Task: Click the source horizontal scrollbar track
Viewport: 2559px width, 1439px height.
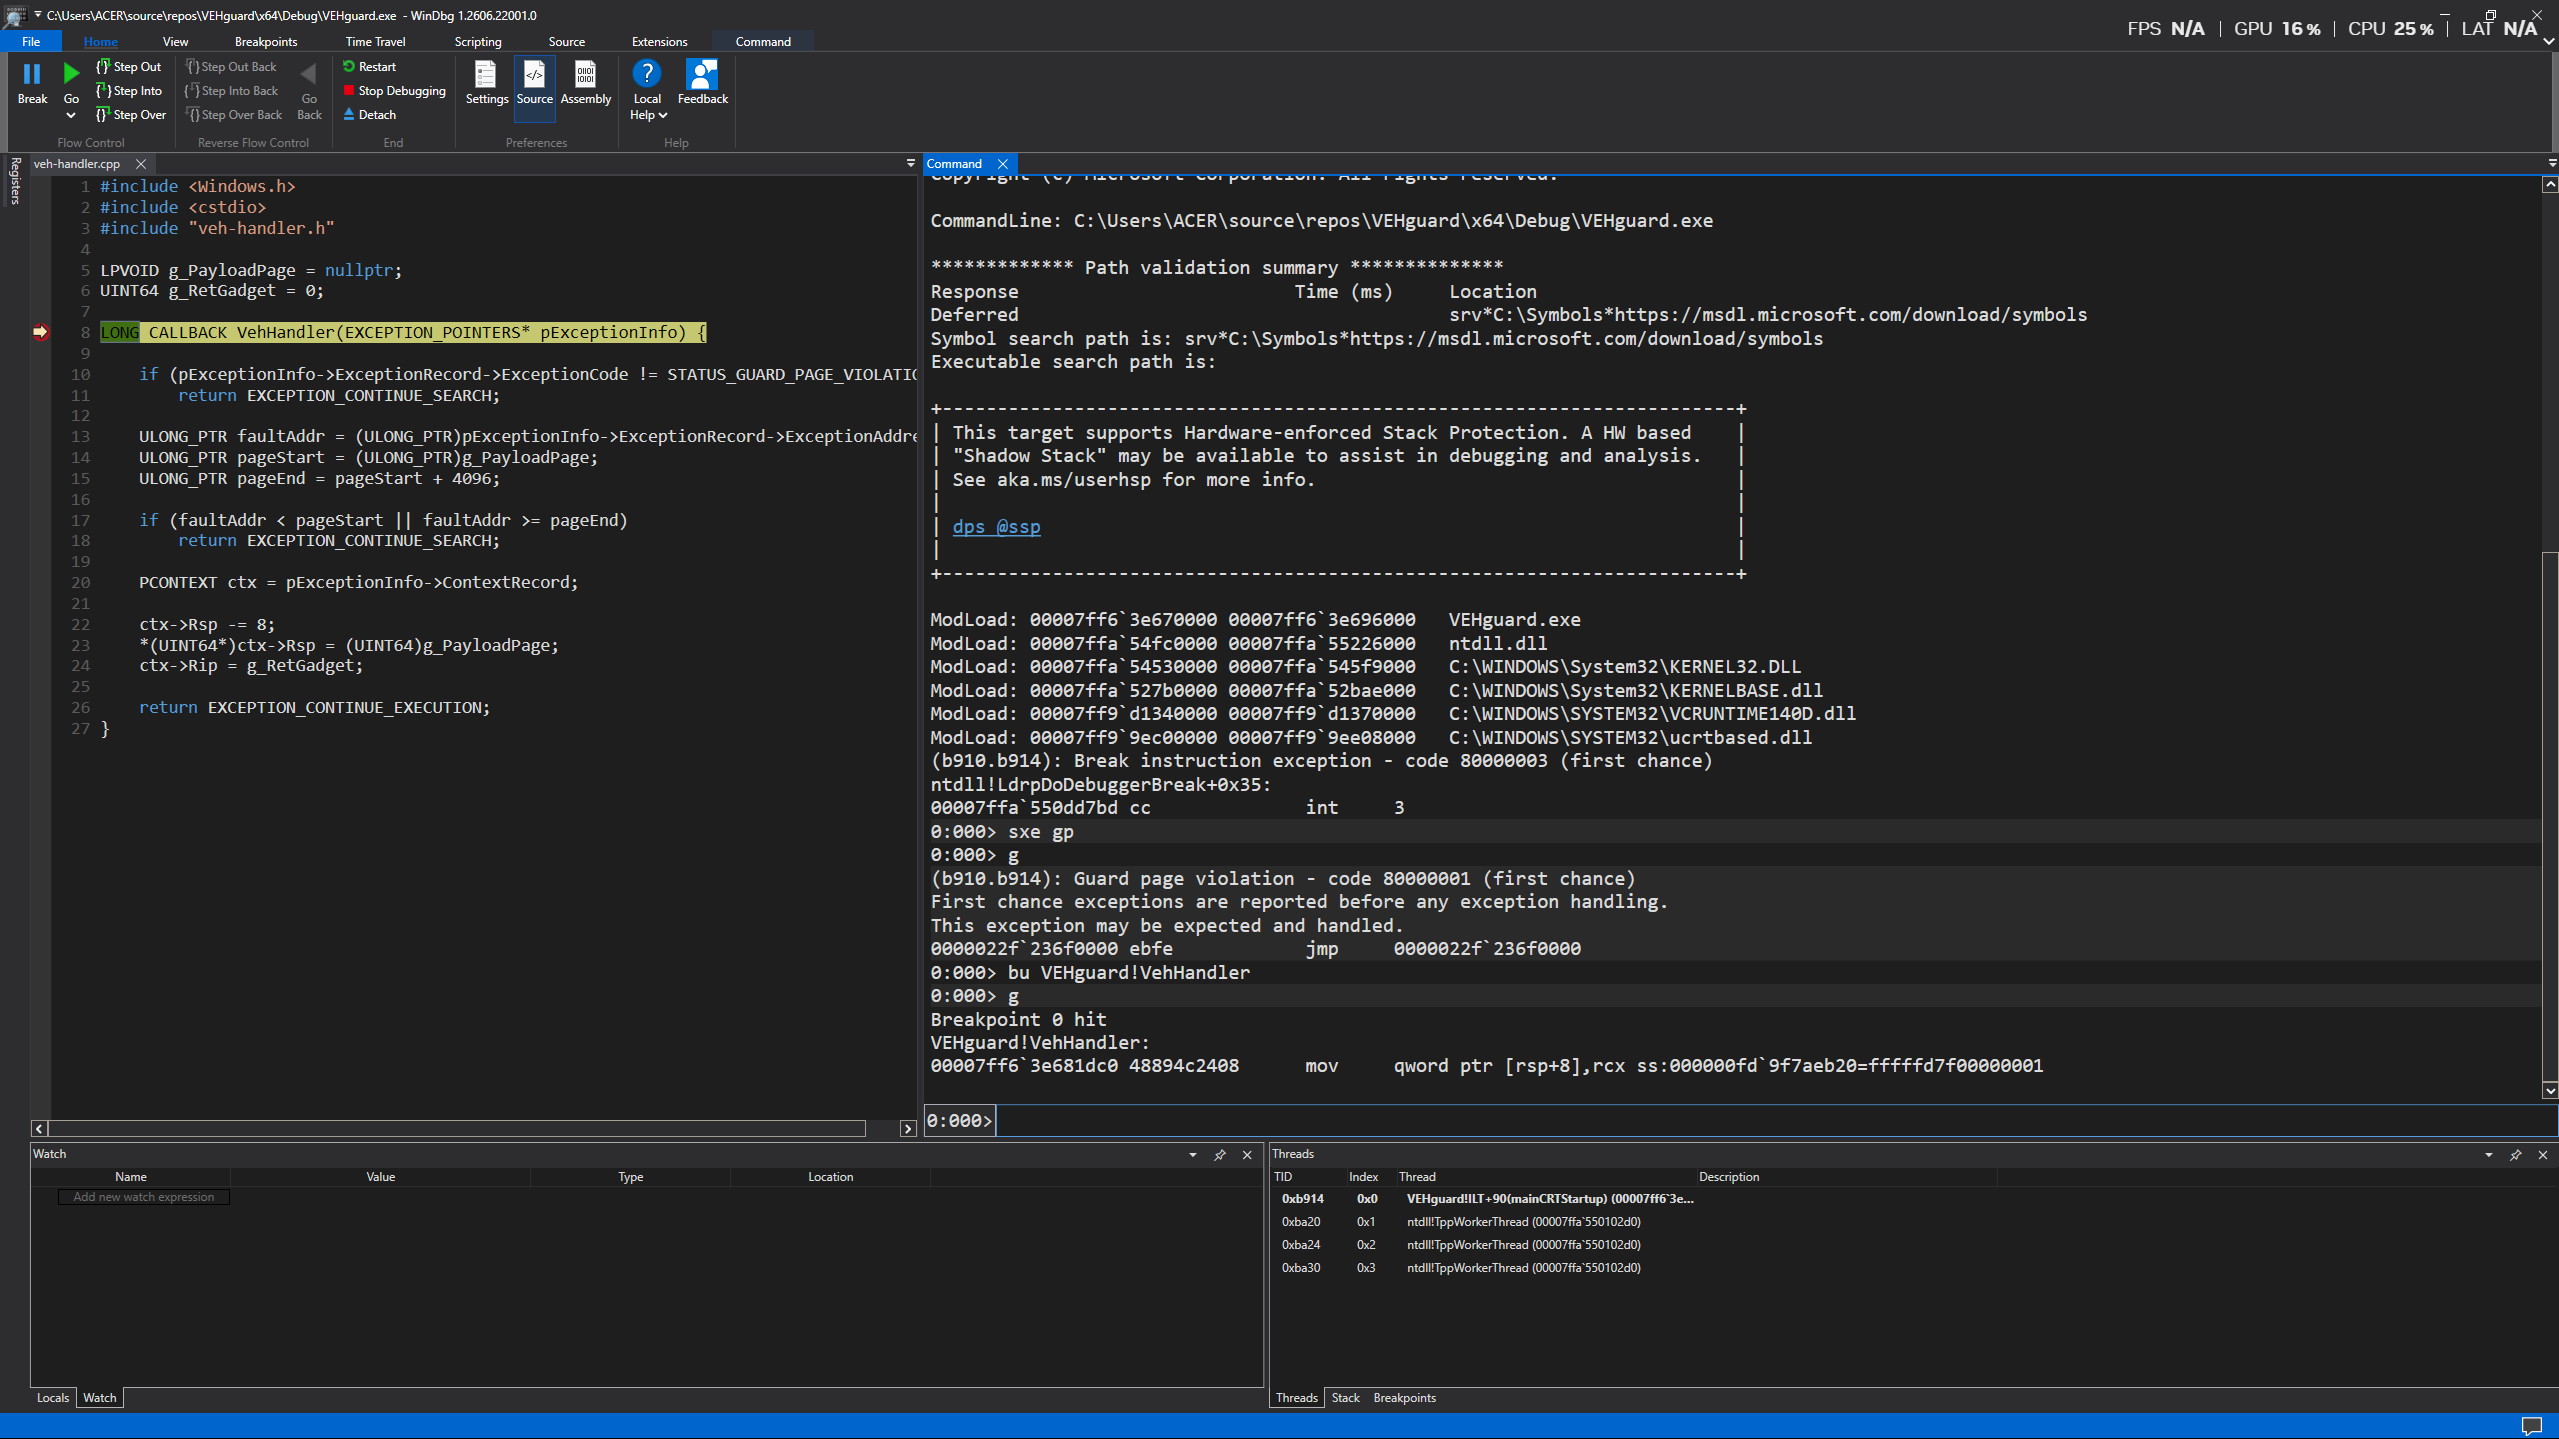Action: click(x=457, y=1128)
